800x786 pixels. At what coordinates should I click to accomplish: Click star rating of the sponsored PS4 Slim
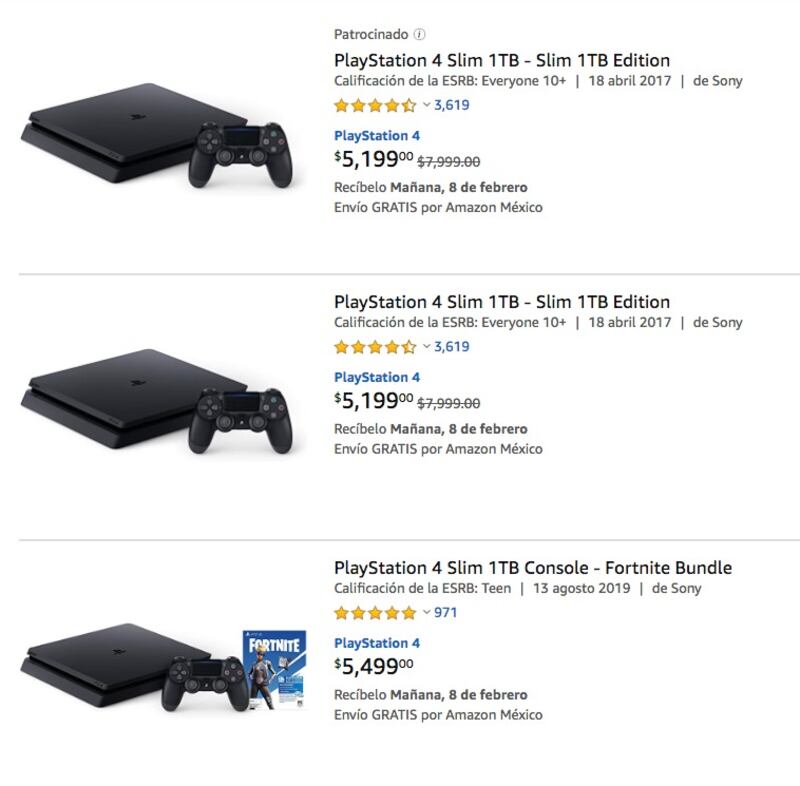pyautogui.click(x=375, y=105)
